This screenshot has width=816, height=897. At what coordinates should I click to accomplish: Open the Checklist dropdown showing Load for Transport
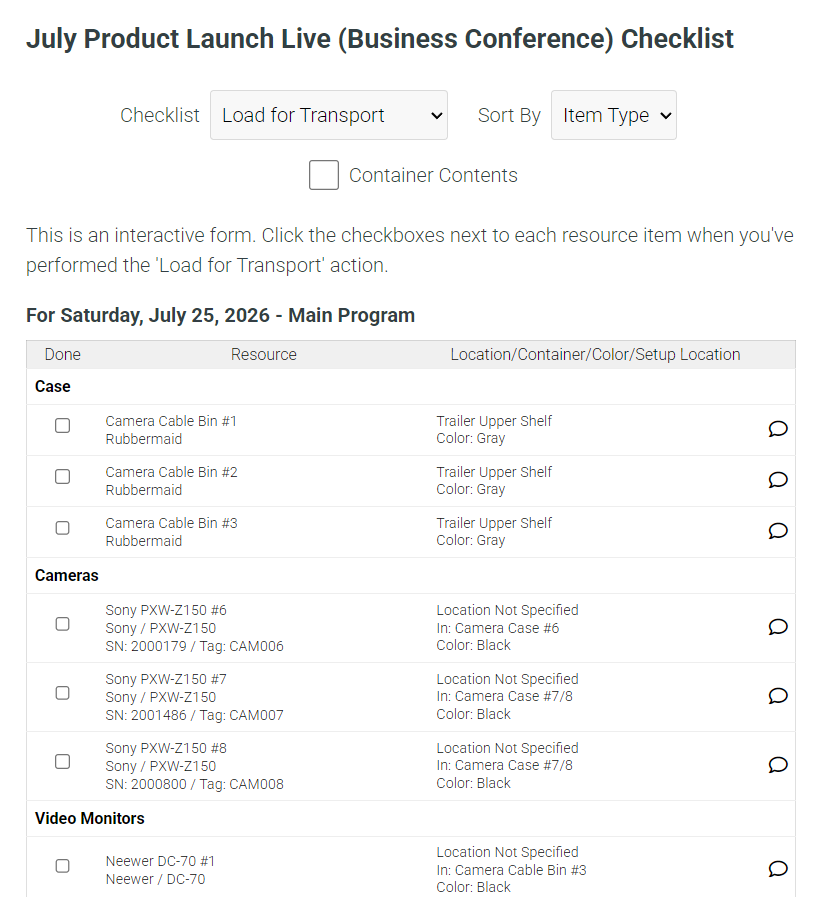(x=329, y=115)
